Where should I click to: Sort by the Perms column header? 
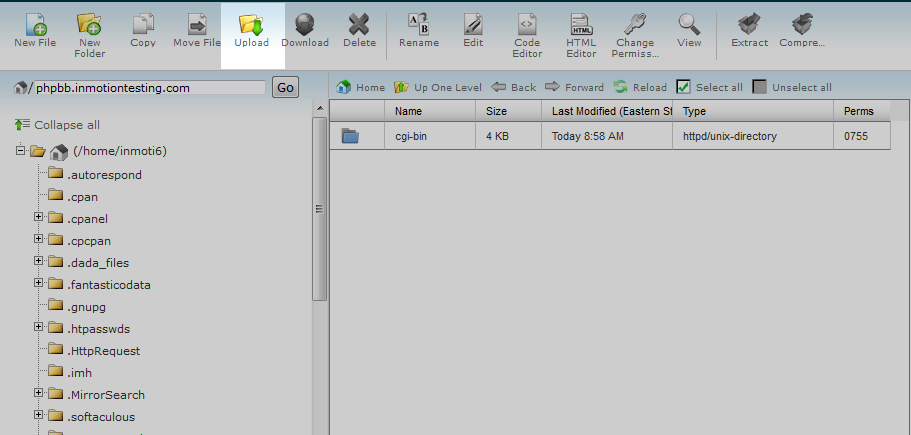[862, 111]
